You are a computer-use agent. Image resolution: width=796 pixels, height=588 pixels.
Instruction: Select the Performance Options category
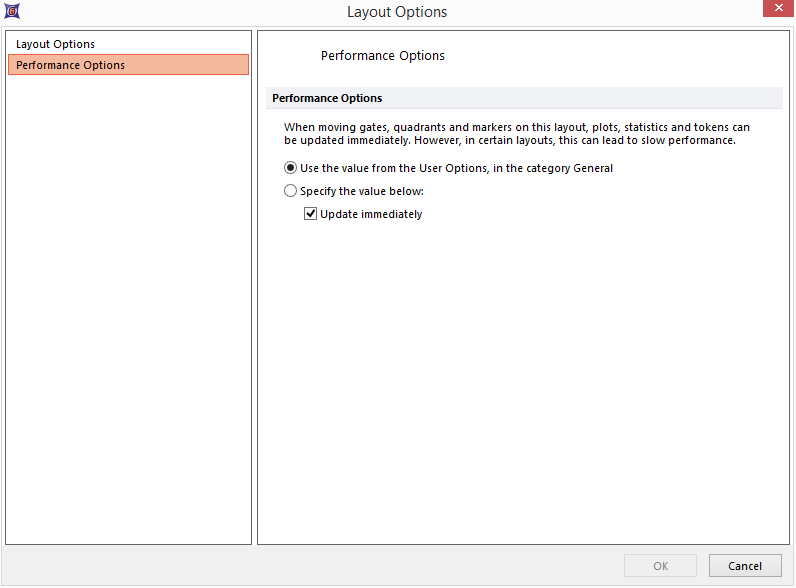71,65
